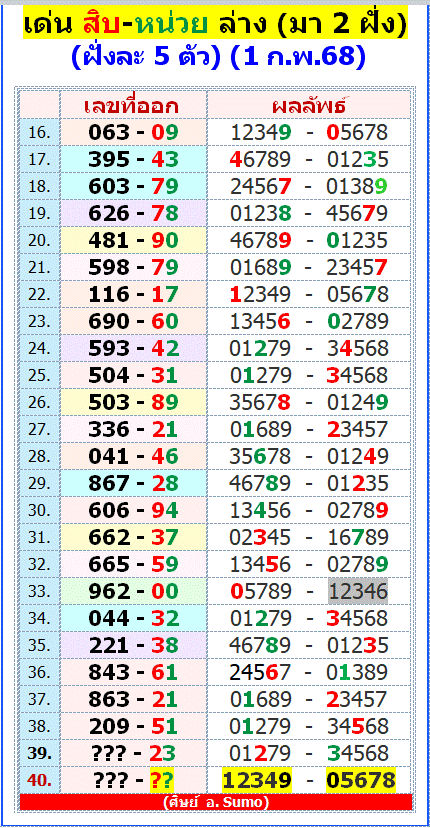Select the ผลลัพธ์ column header

click(309, 106)
